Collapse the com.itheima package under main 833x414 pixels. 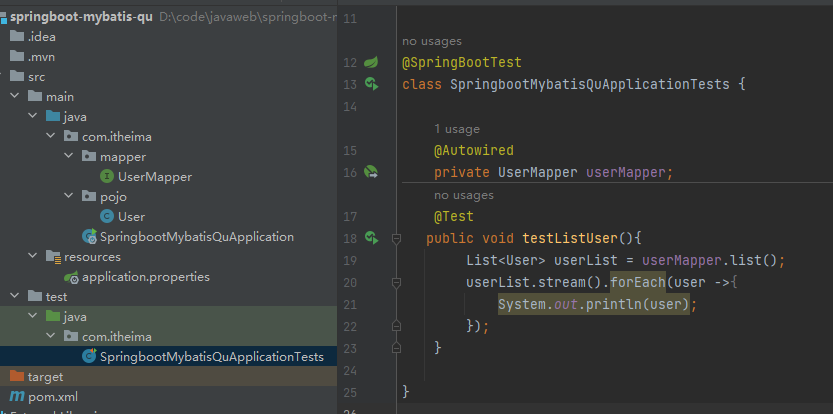51,137
